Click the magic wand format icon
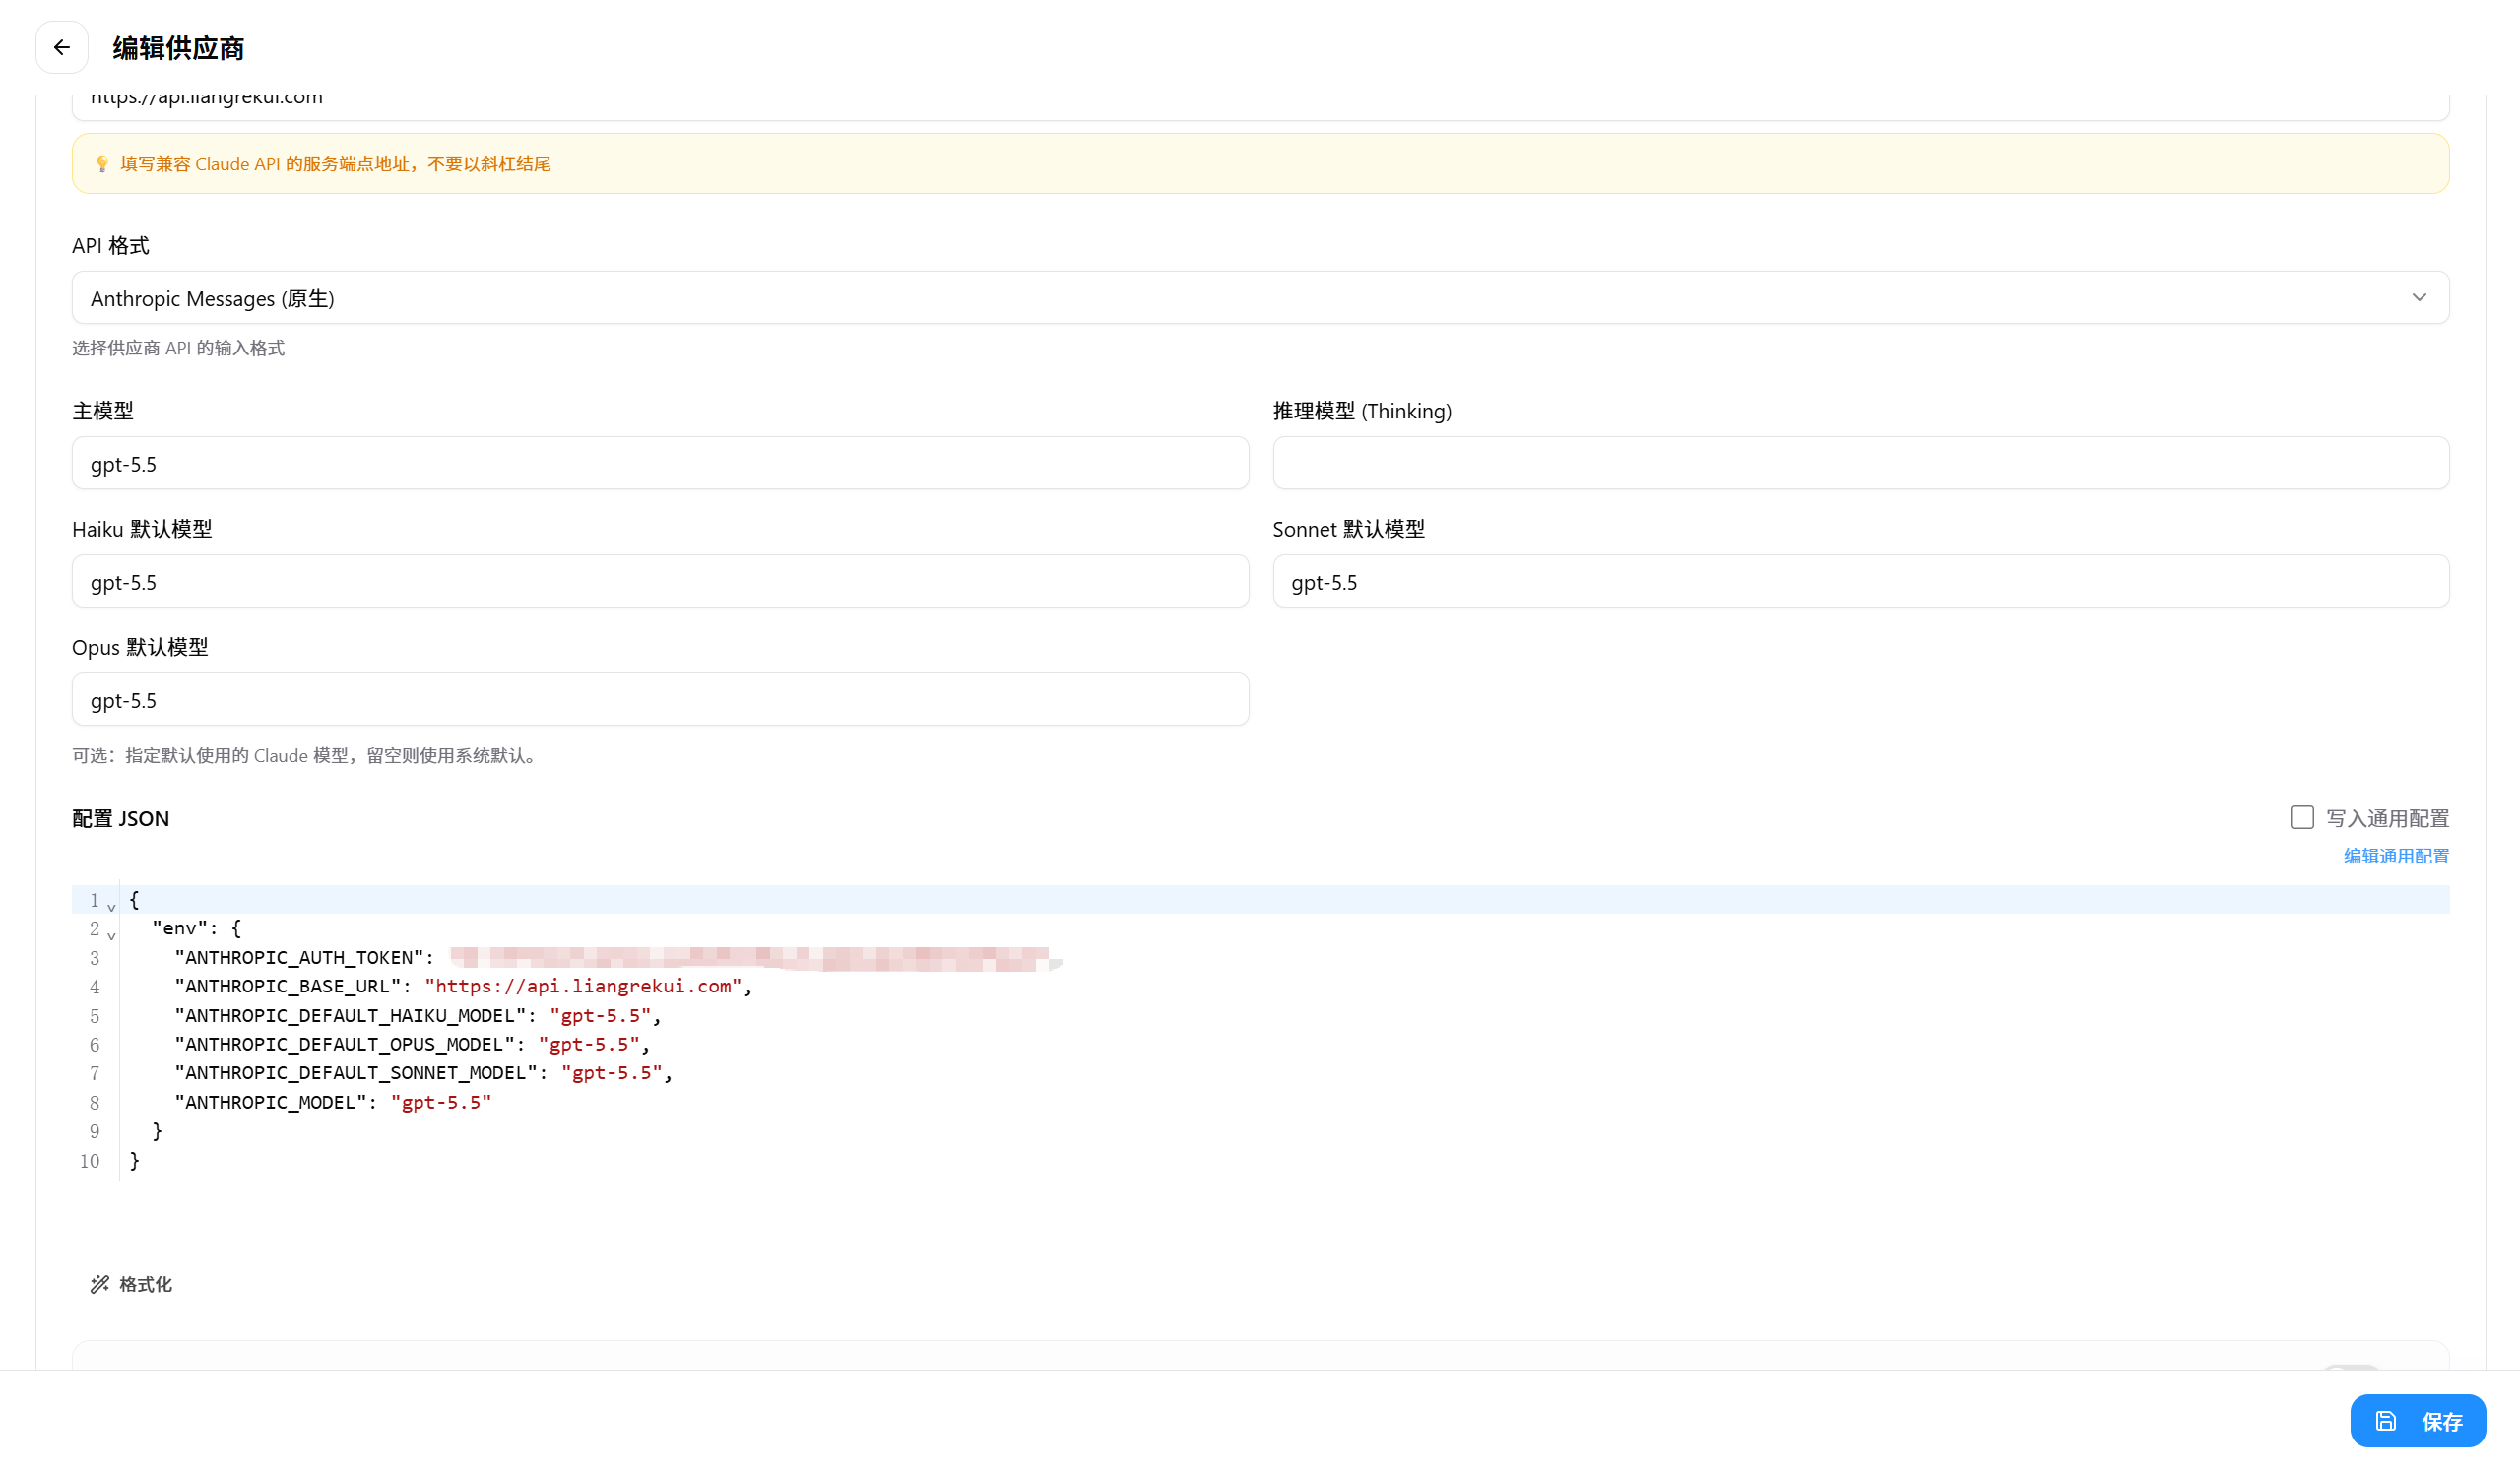The width and height of the screenshot is (2520, 1471). (99, 1284)
